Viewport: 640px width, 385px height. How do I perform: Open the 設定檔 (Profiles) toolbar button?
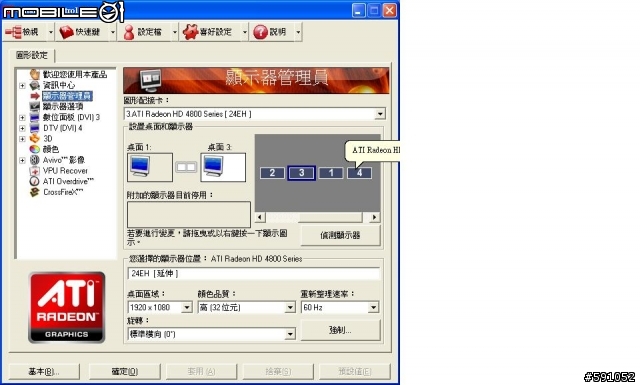click(x=145, y=32)
